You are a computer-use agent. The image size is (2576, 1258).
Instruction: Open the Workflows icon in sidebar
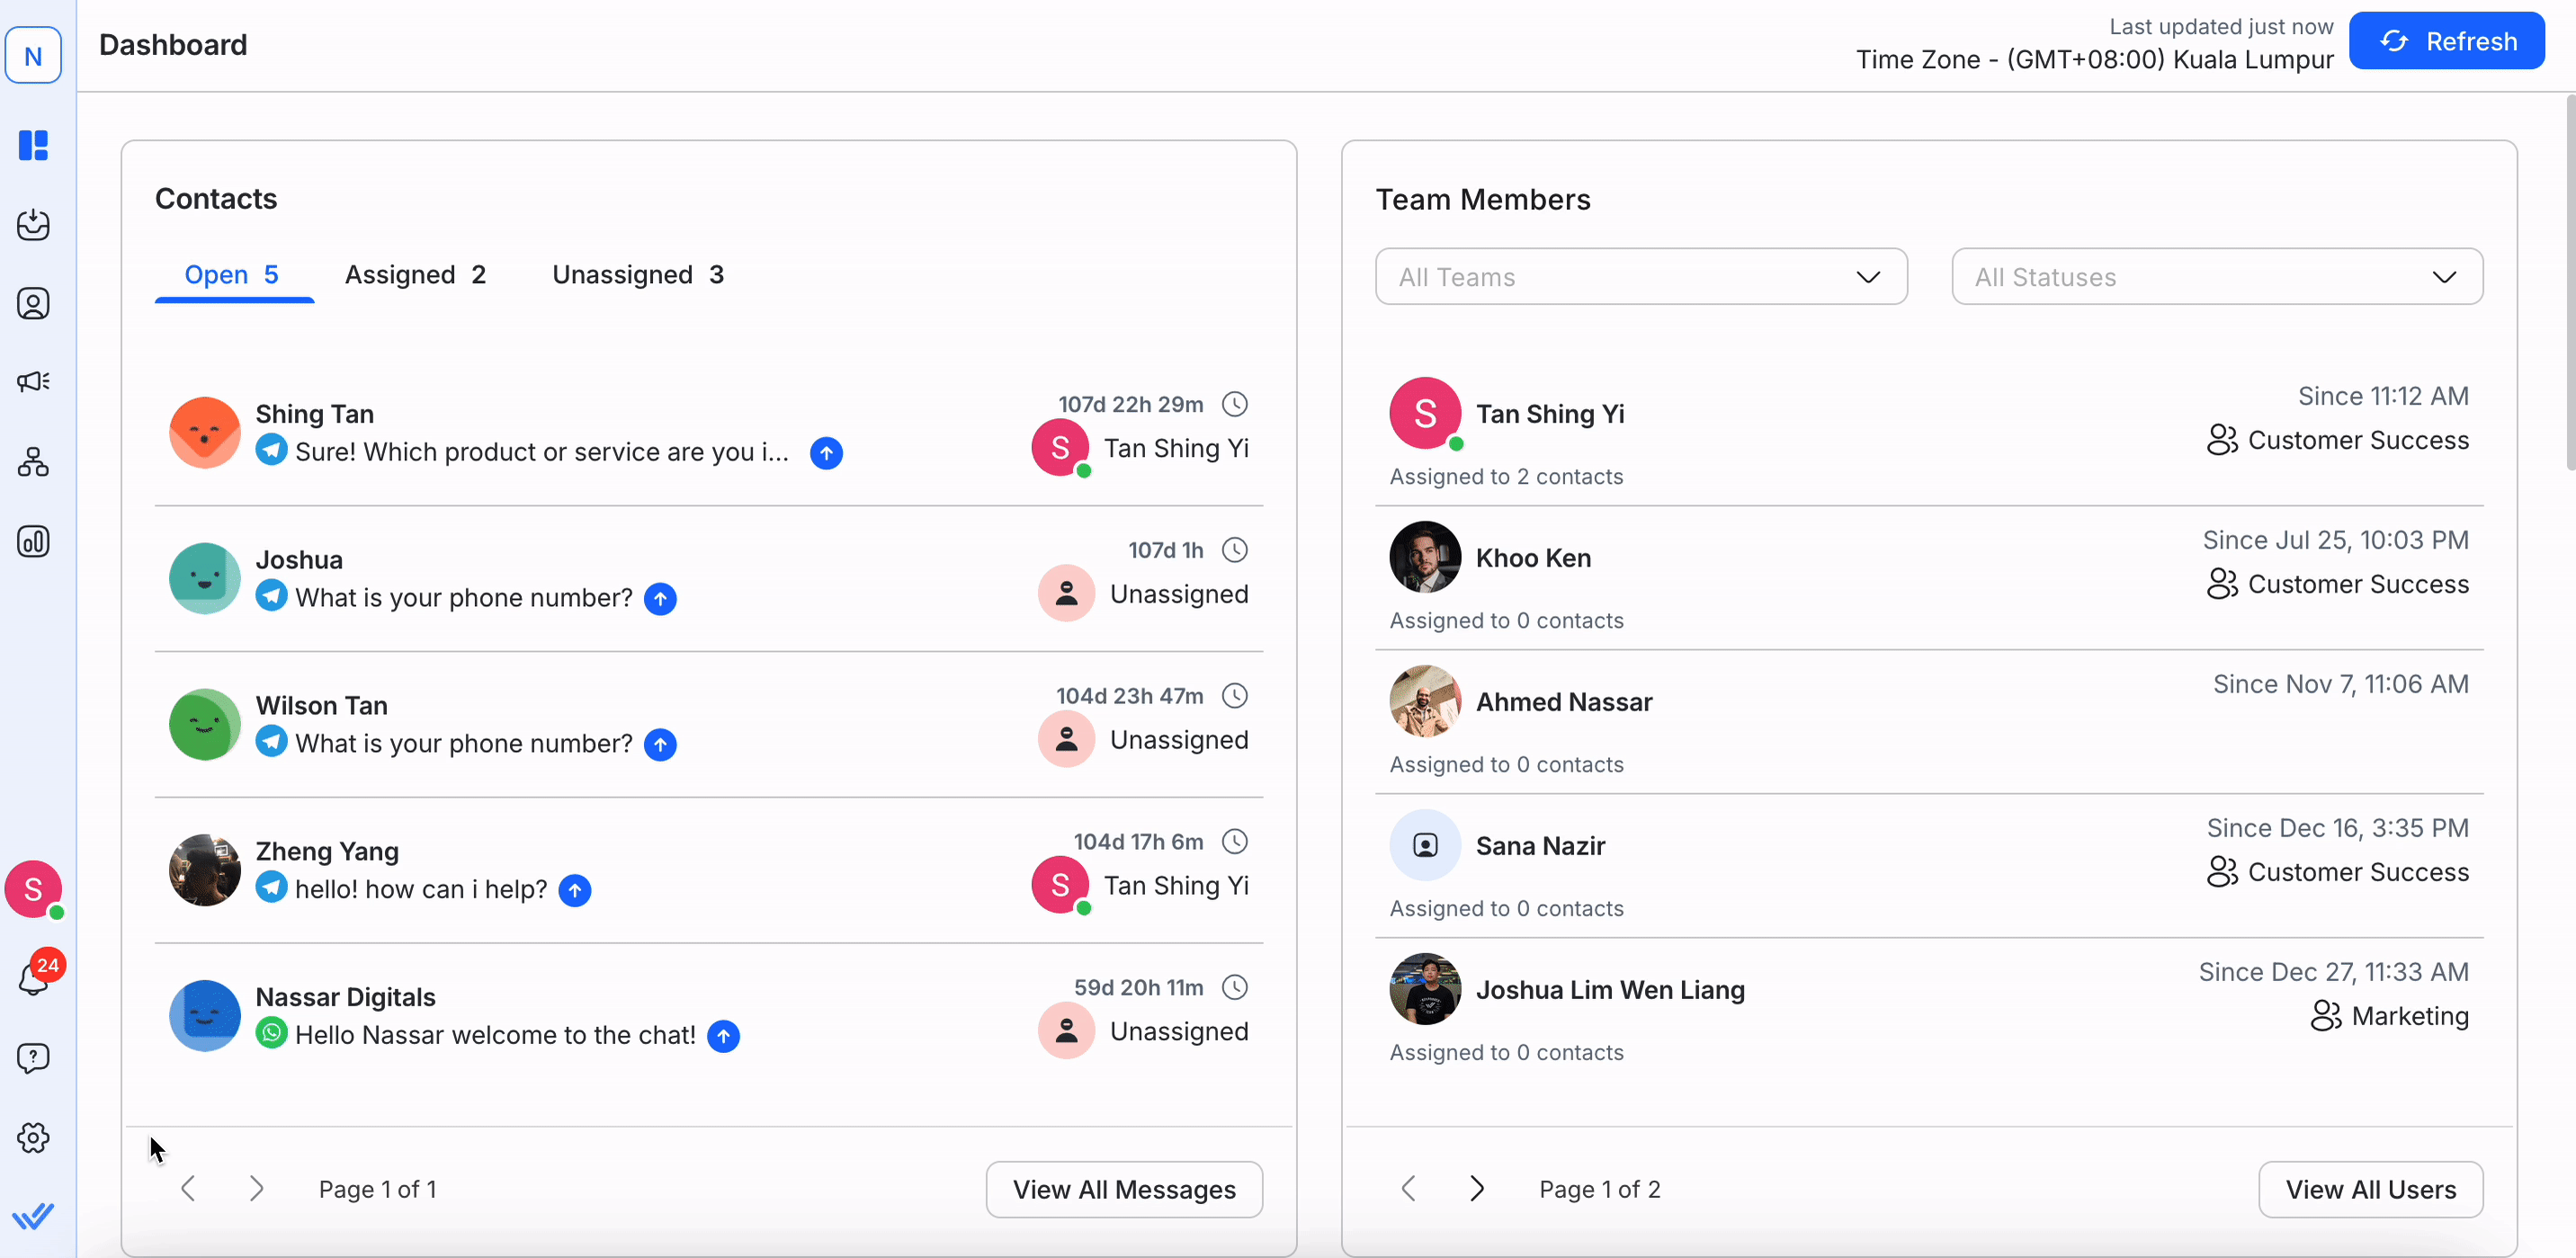click(33, 462)
